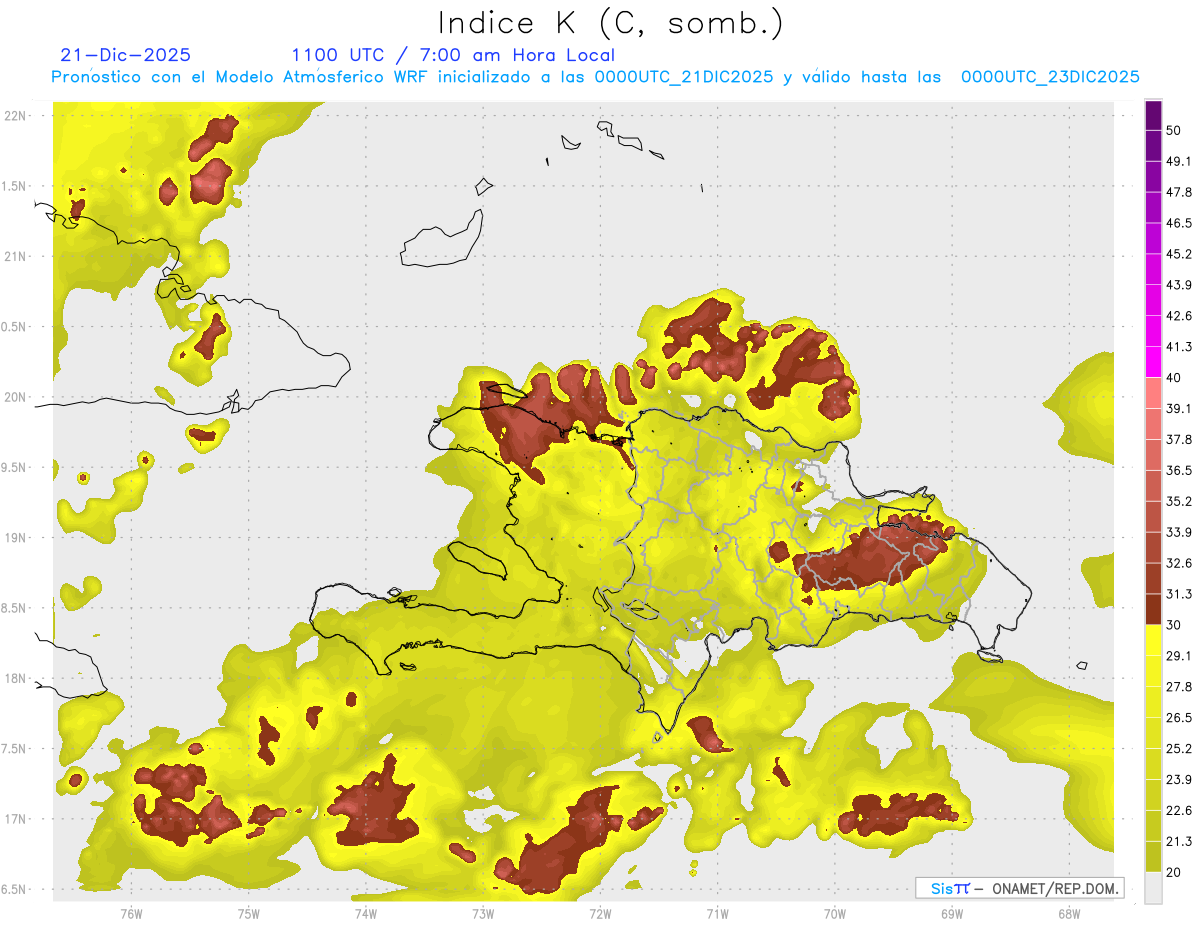Screen dimensions: 1200x927
Task: Select the '21-Dic-2025' date label
Action: coord(125,55)
